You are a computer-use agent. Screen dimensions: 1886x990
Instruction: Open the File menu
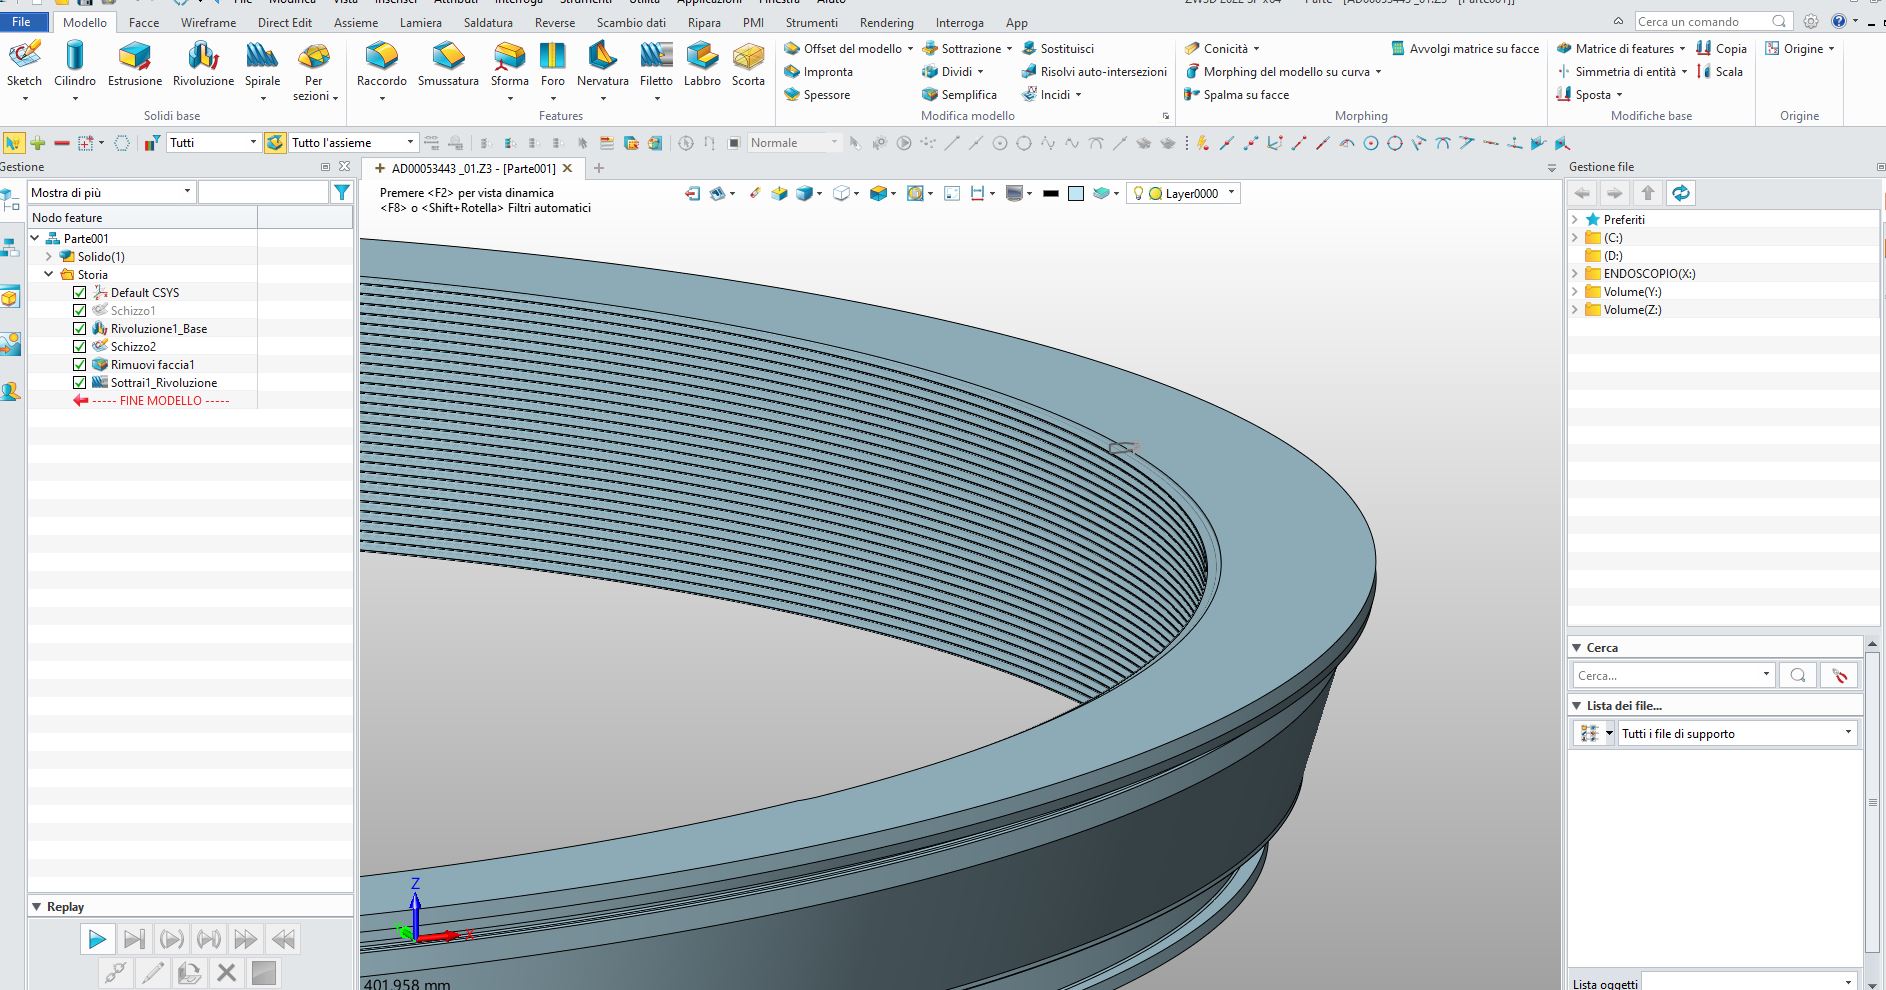pyautogui.click(x=21, y=22)
